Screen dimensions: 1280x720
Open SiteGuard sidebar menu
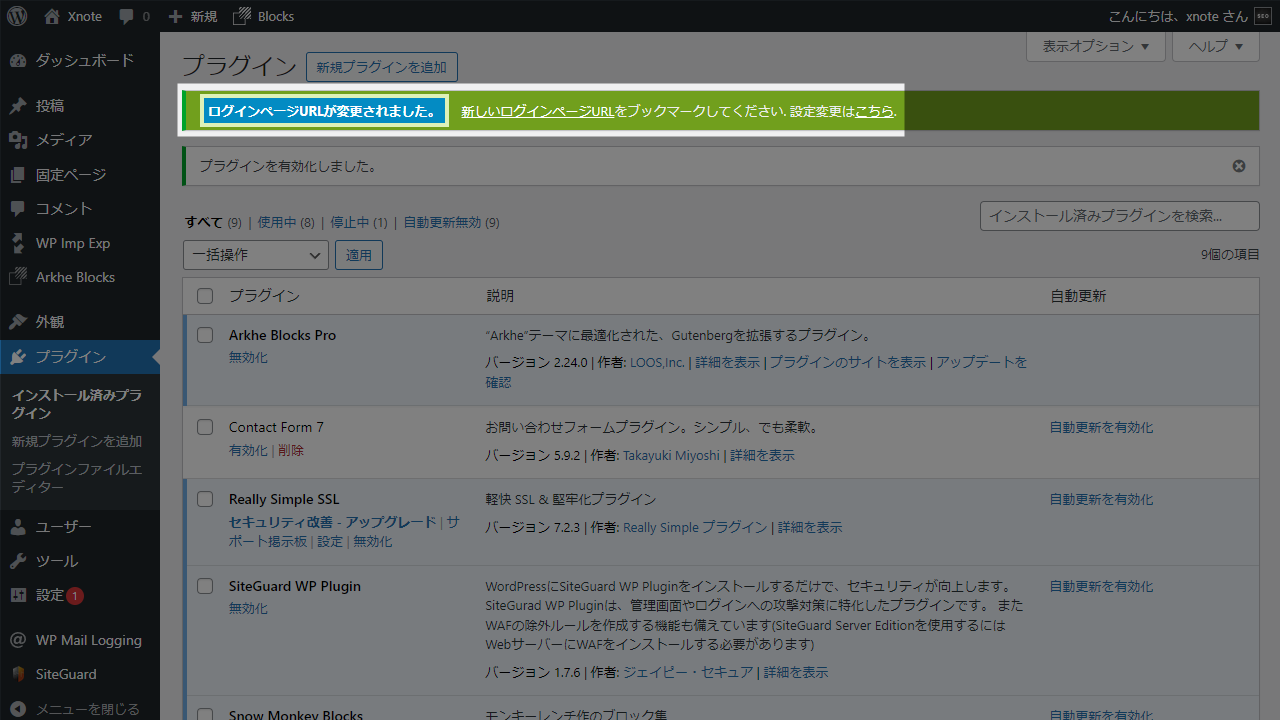(x=80, y=674)
